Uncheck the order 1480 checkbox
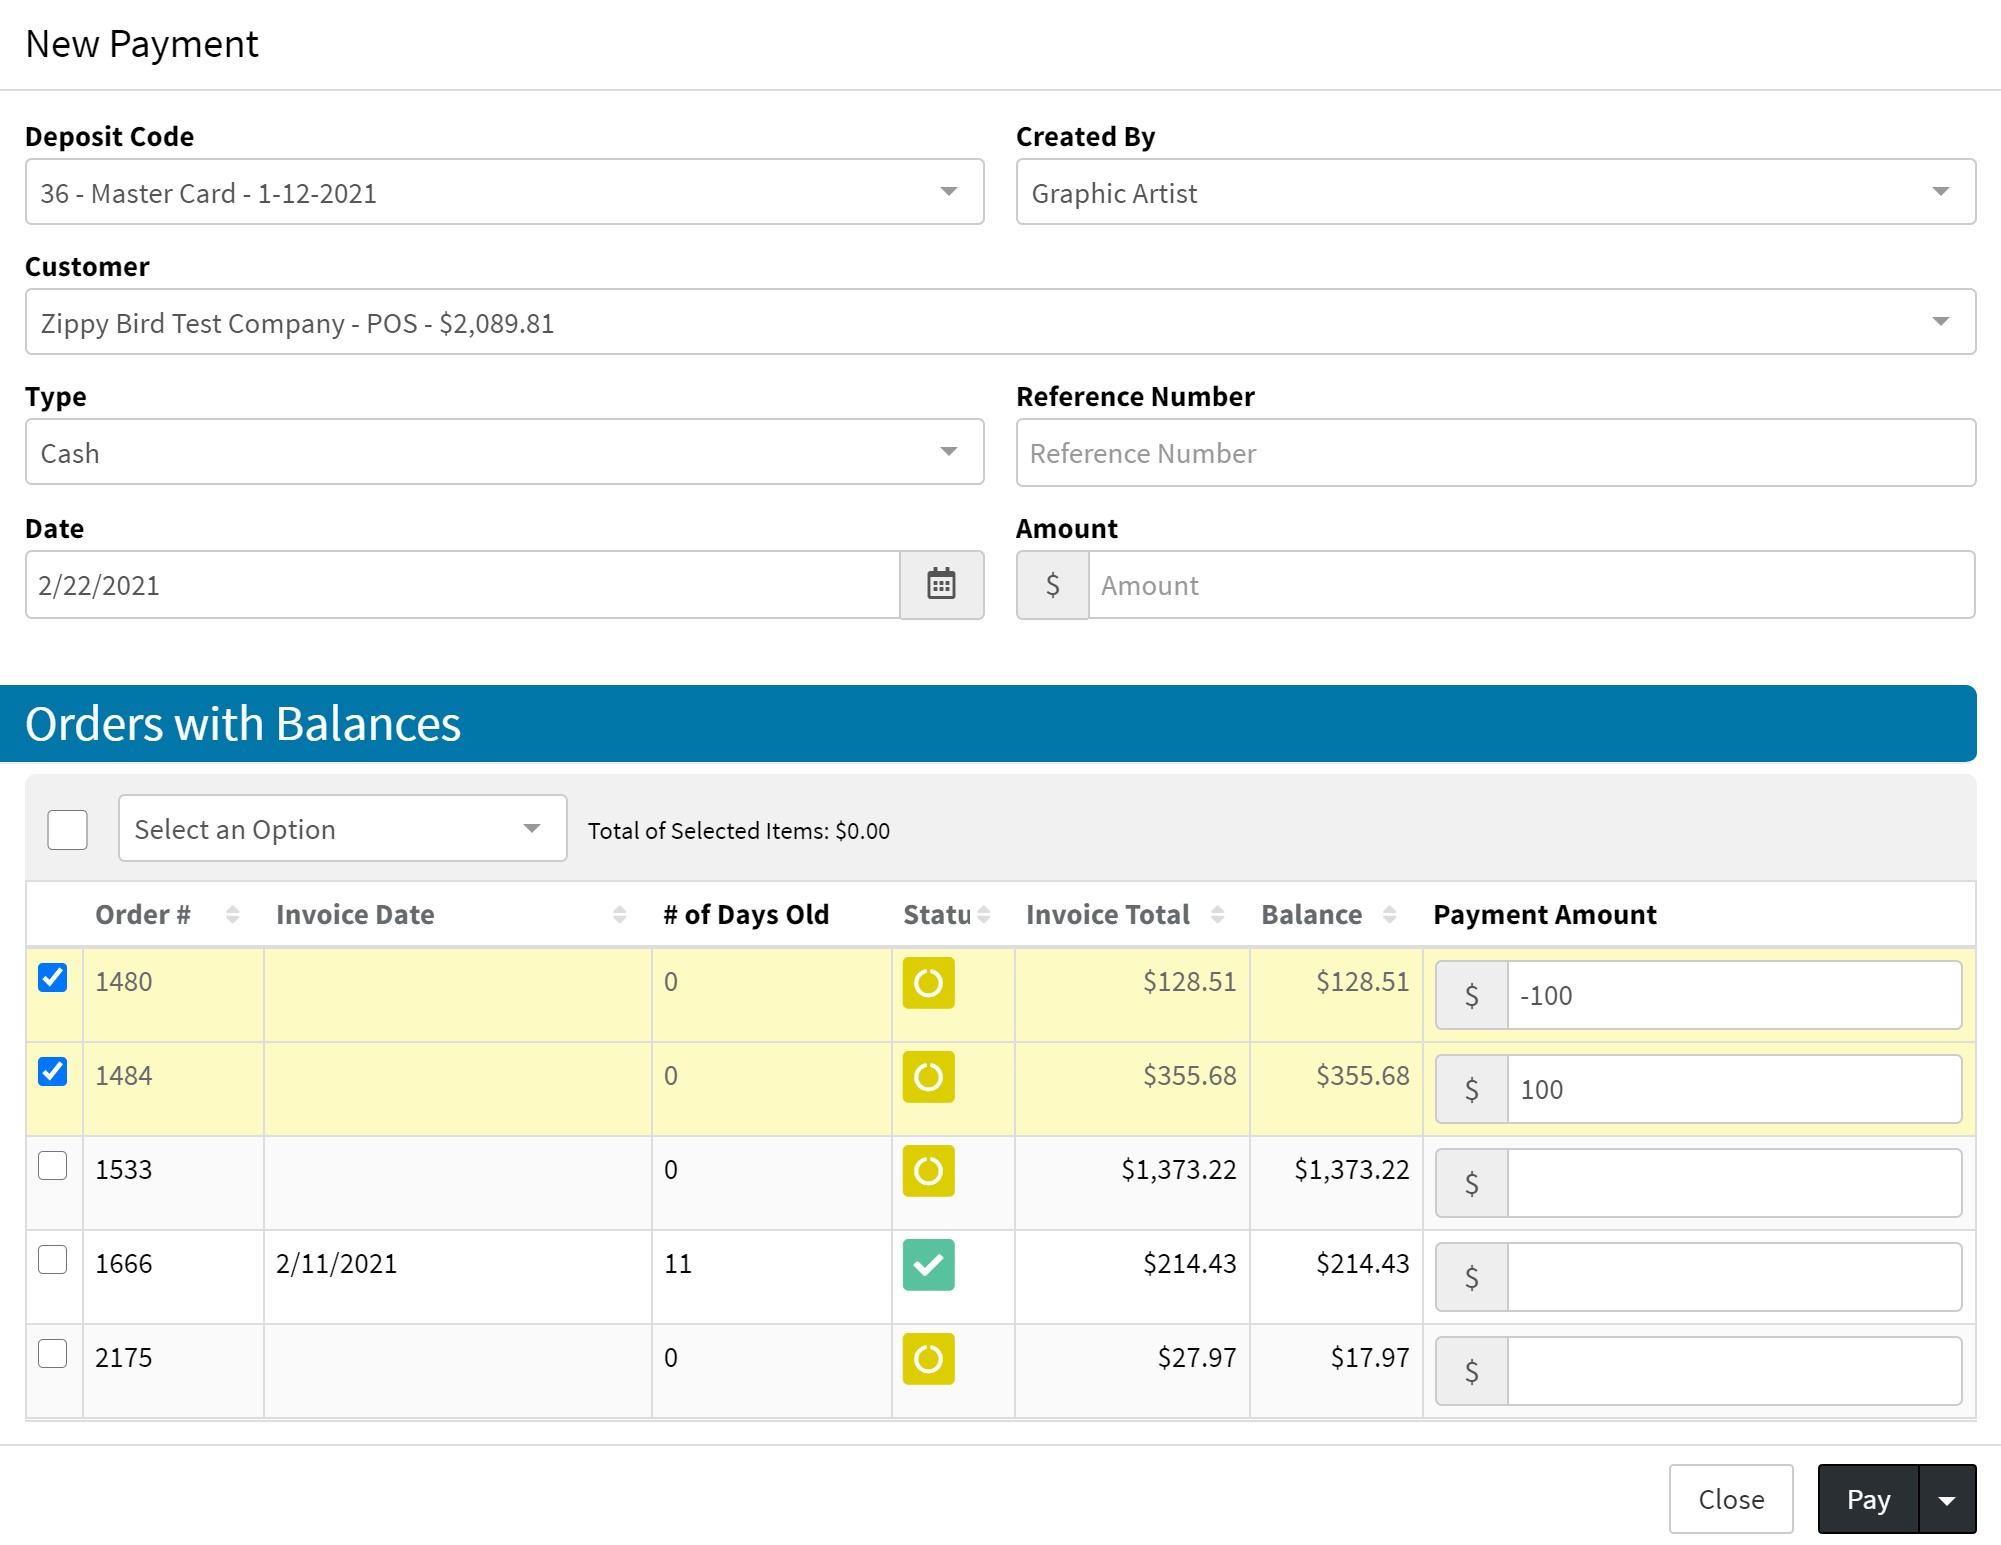Viewport: 2001px width, 1545px height. (53, 978)
